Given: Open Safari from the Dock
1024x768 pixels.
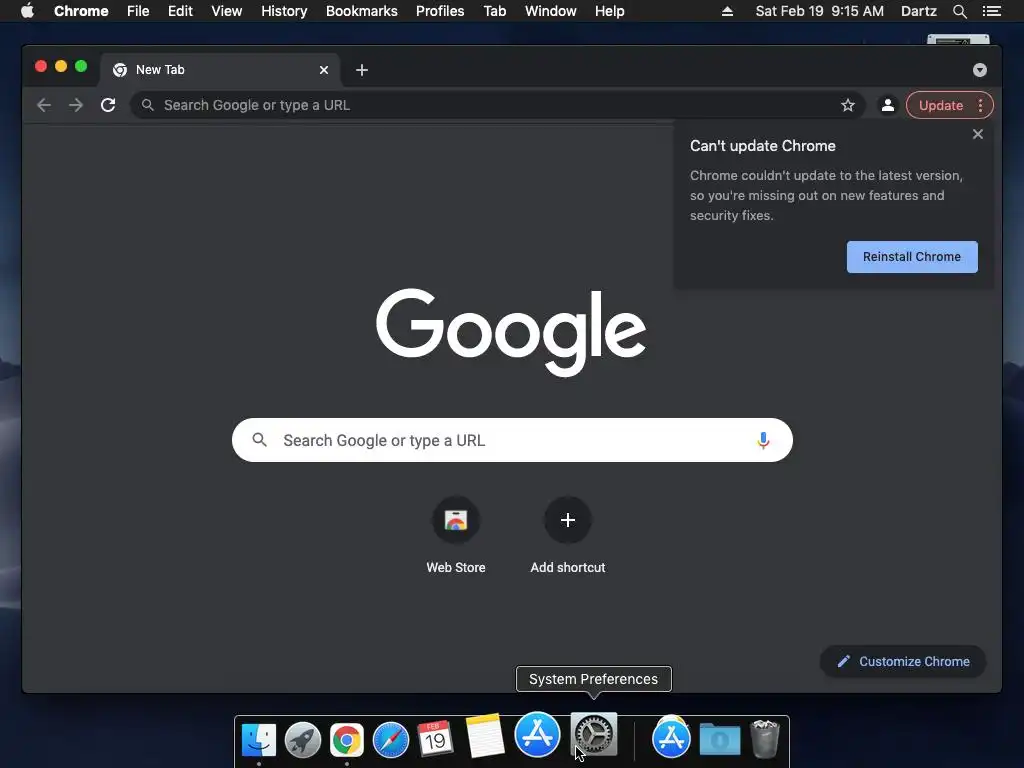Looking at the screenshot, I should tap(391, 740).
